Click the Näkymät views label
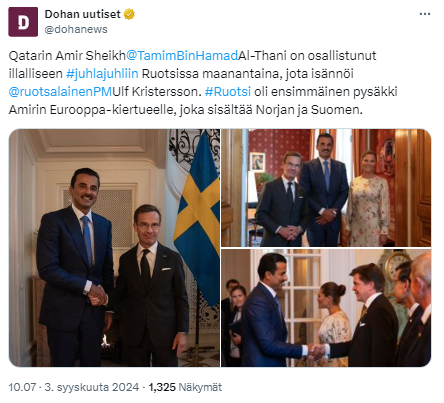Viewport: 444px width, 403px height. pyautogui.click(x=200, y=387)
